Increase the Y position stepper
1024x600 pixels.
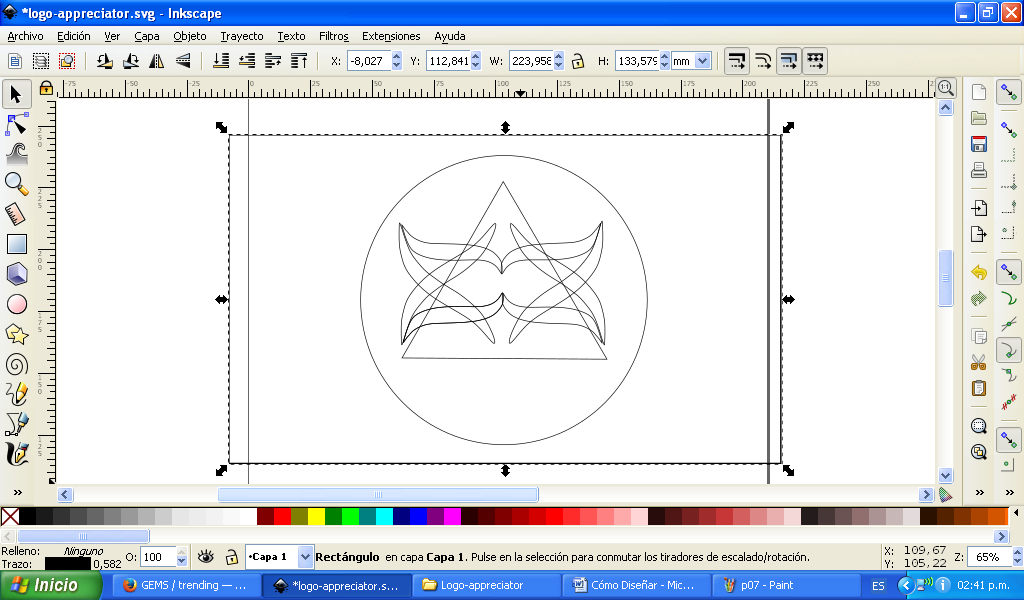pyautogui.click(x=475, y=57)
